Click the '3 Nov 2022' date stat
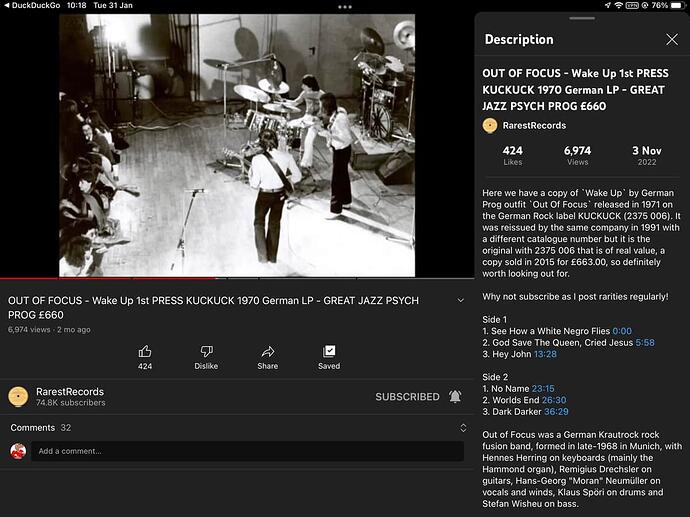Image resolution: width=690 pixels, height=517 pixels. tap(646, 156)
